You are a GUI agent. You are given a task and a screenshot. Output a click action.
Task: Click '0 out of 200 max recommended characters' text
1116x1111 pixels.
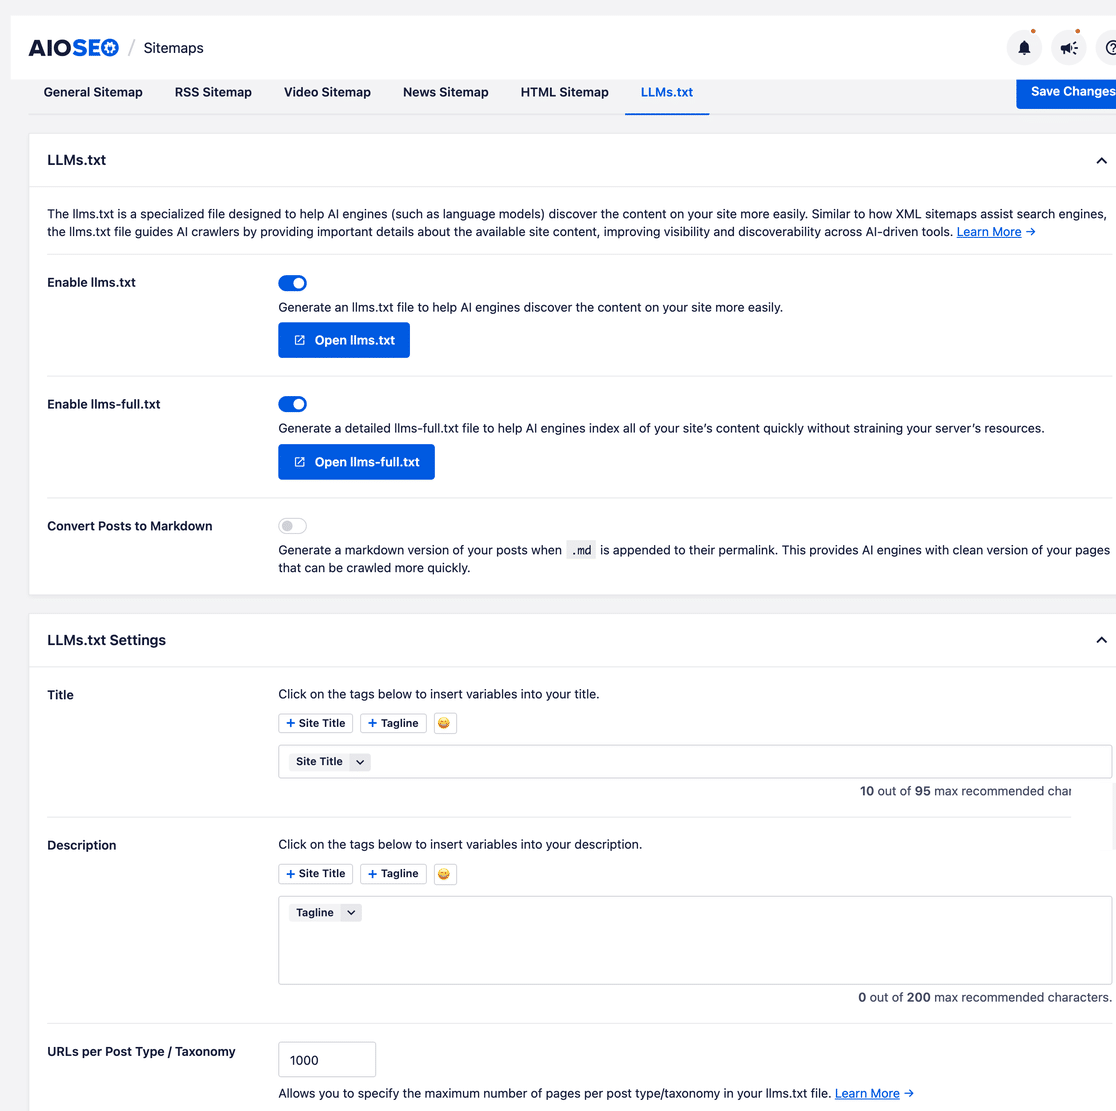click(984, 998)
